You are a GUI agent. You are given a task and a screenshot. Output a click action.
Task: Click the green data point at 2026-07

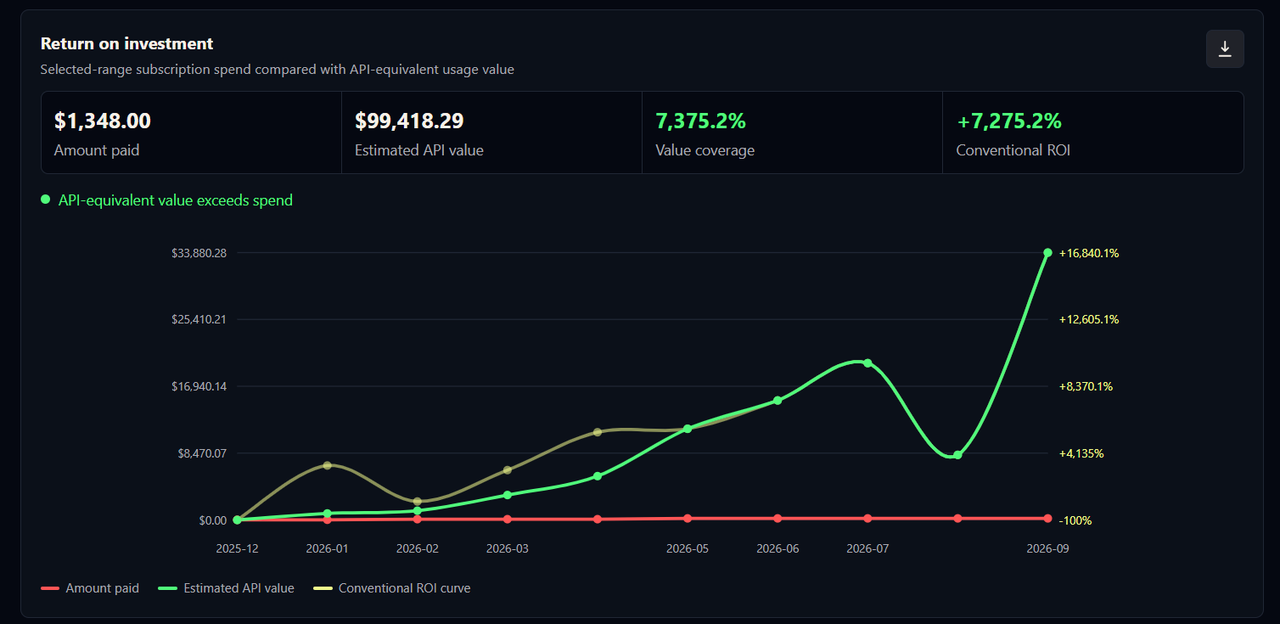(867, 363)
